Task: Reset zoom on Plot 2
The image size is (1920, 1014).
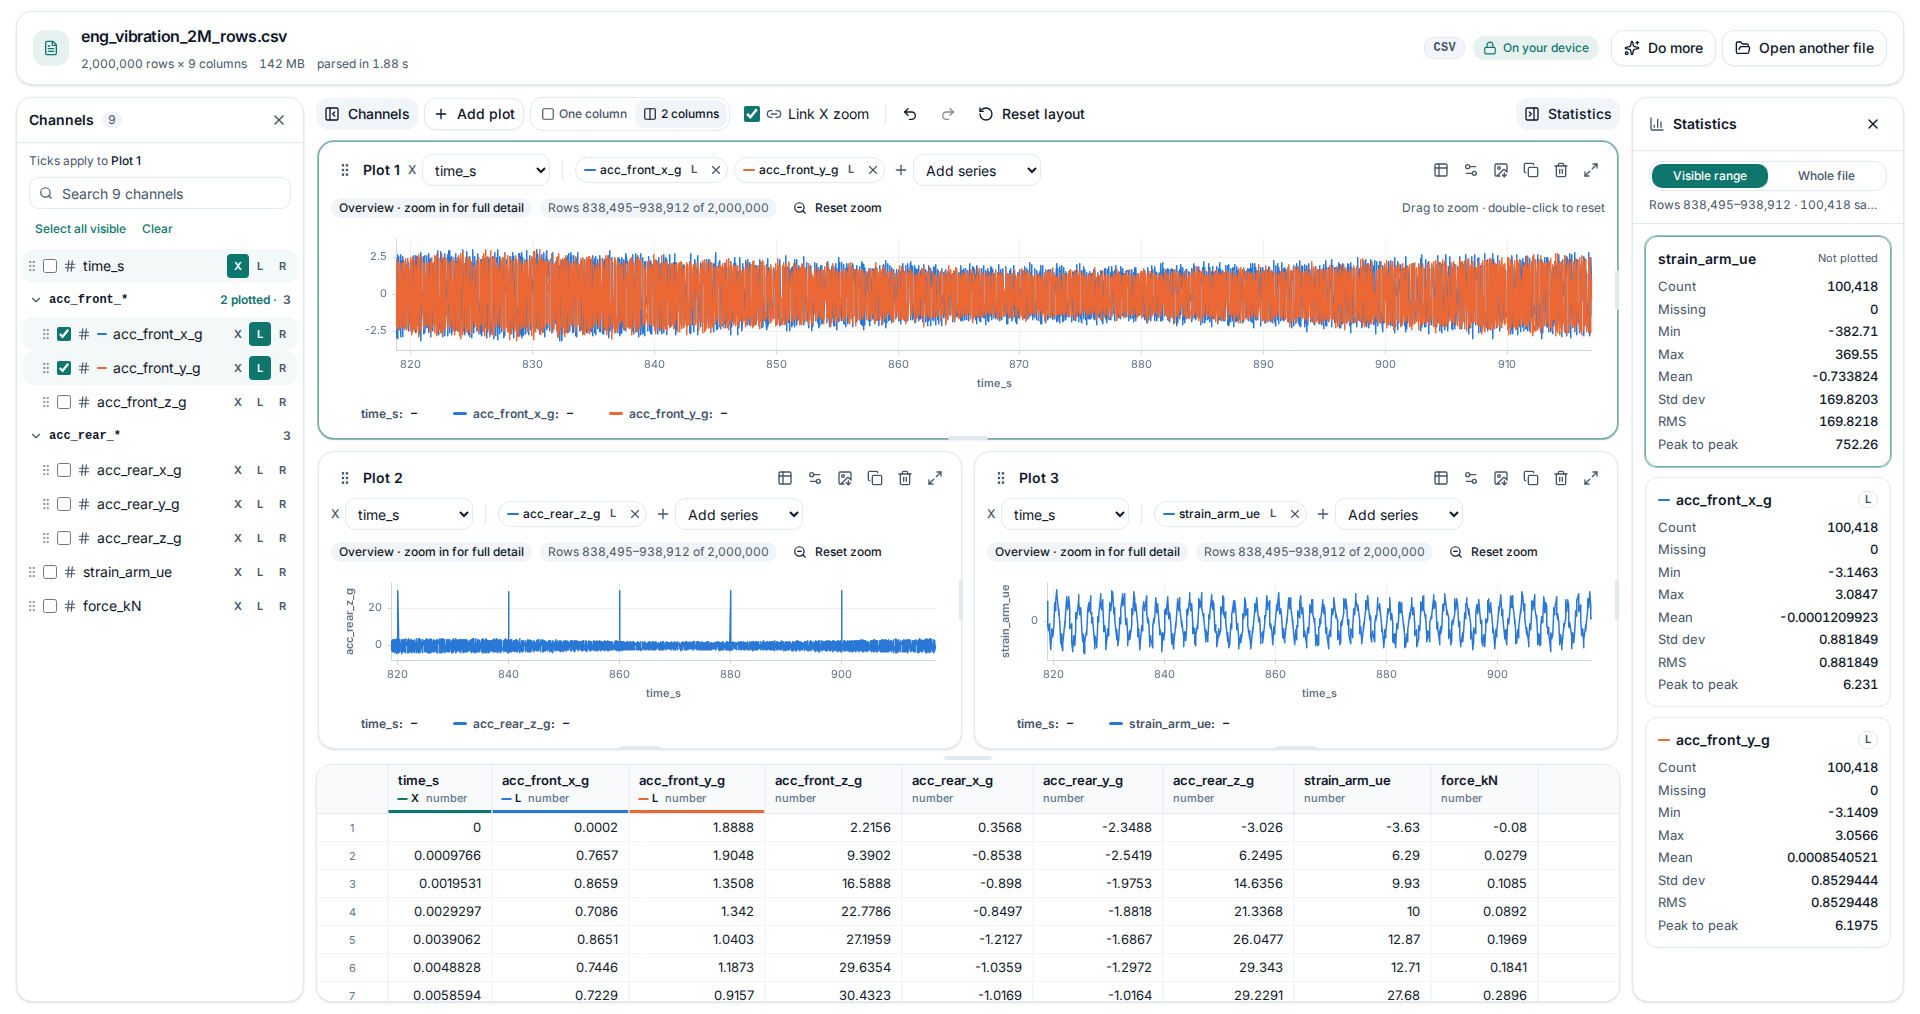Action: coord(837,552)
